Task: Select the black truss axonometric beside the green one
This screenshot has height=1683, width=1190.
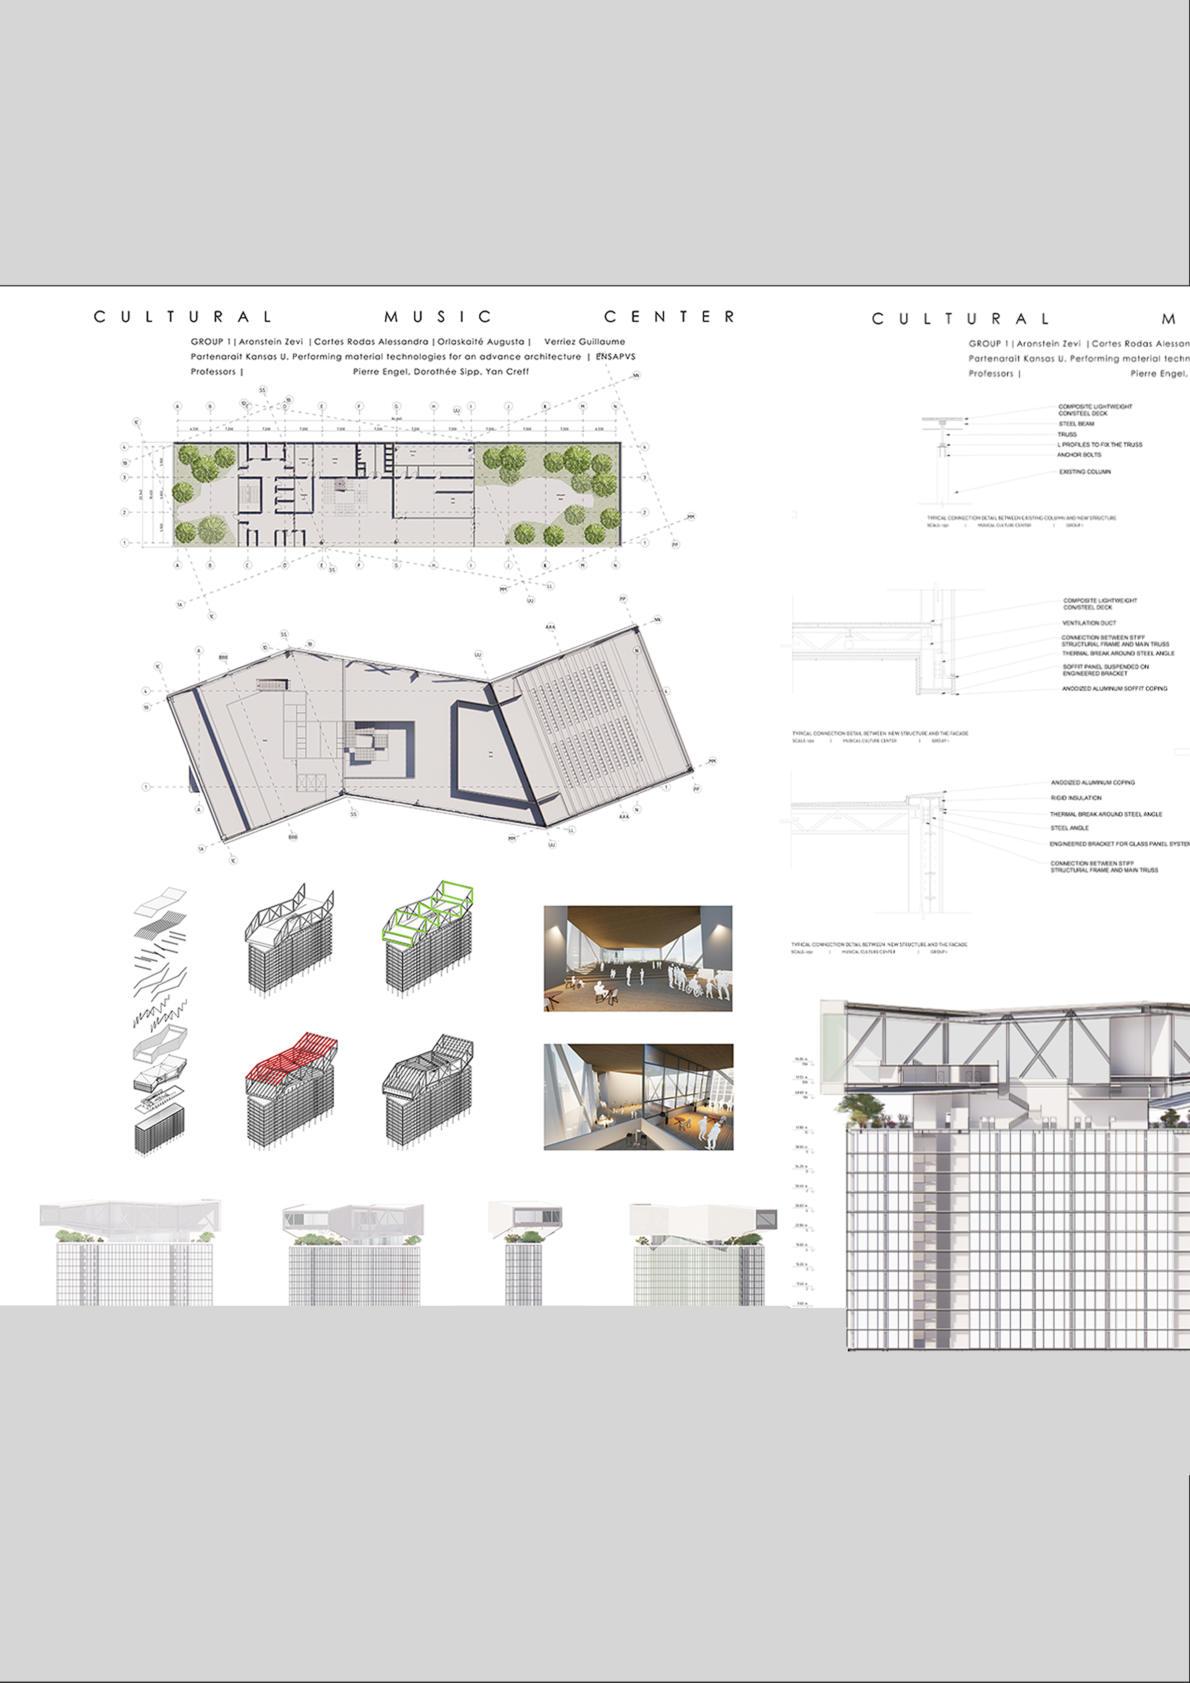Action: tap(291, 938)
